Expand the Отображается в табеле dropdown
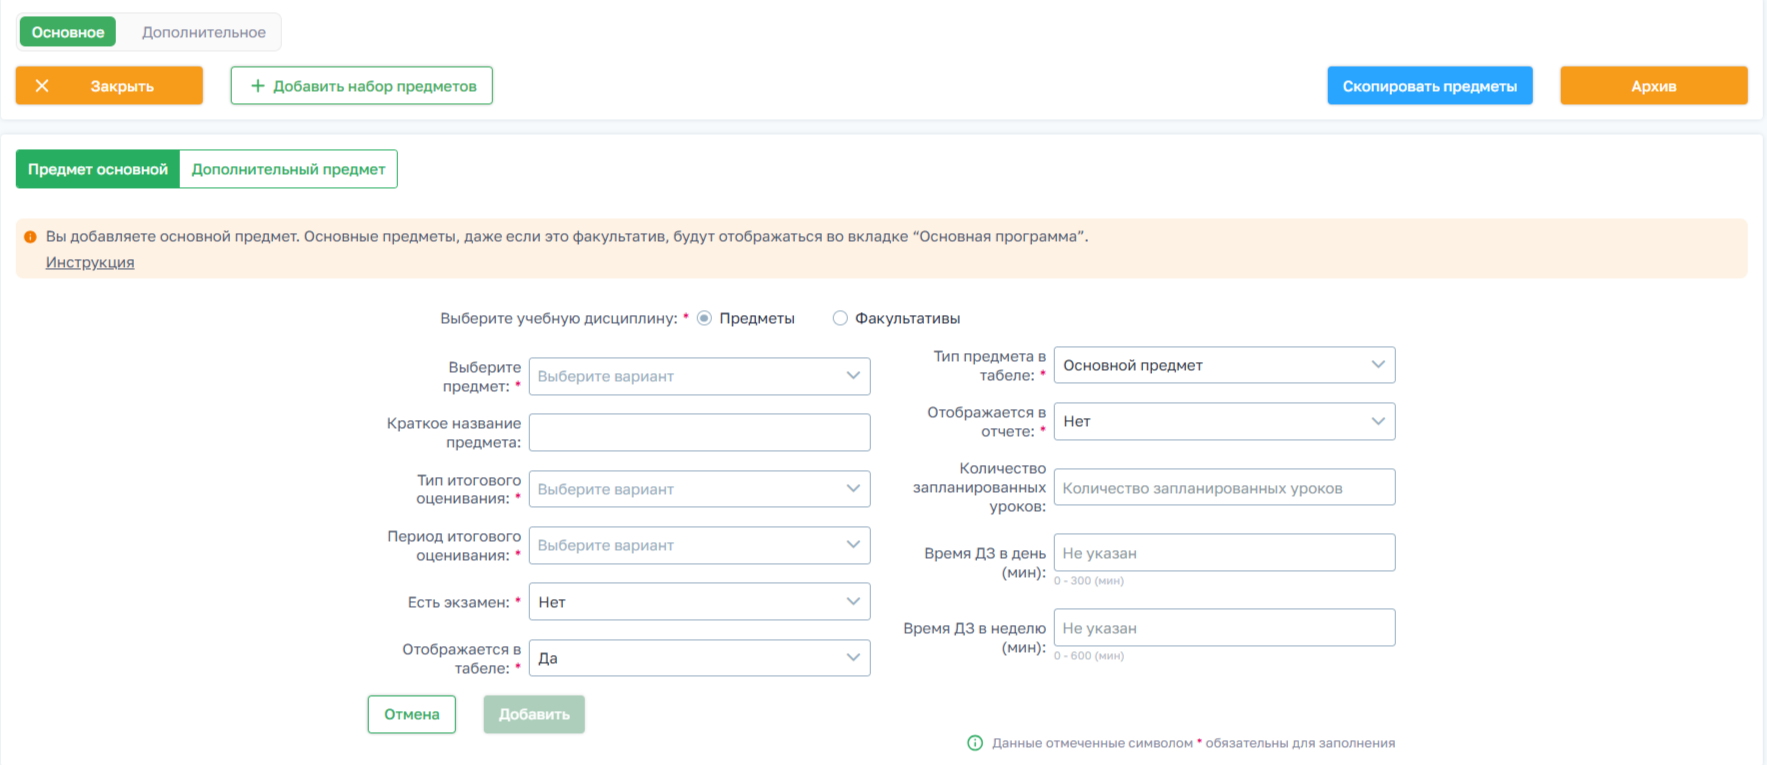The image size is (1767, 765). point(699,658)
